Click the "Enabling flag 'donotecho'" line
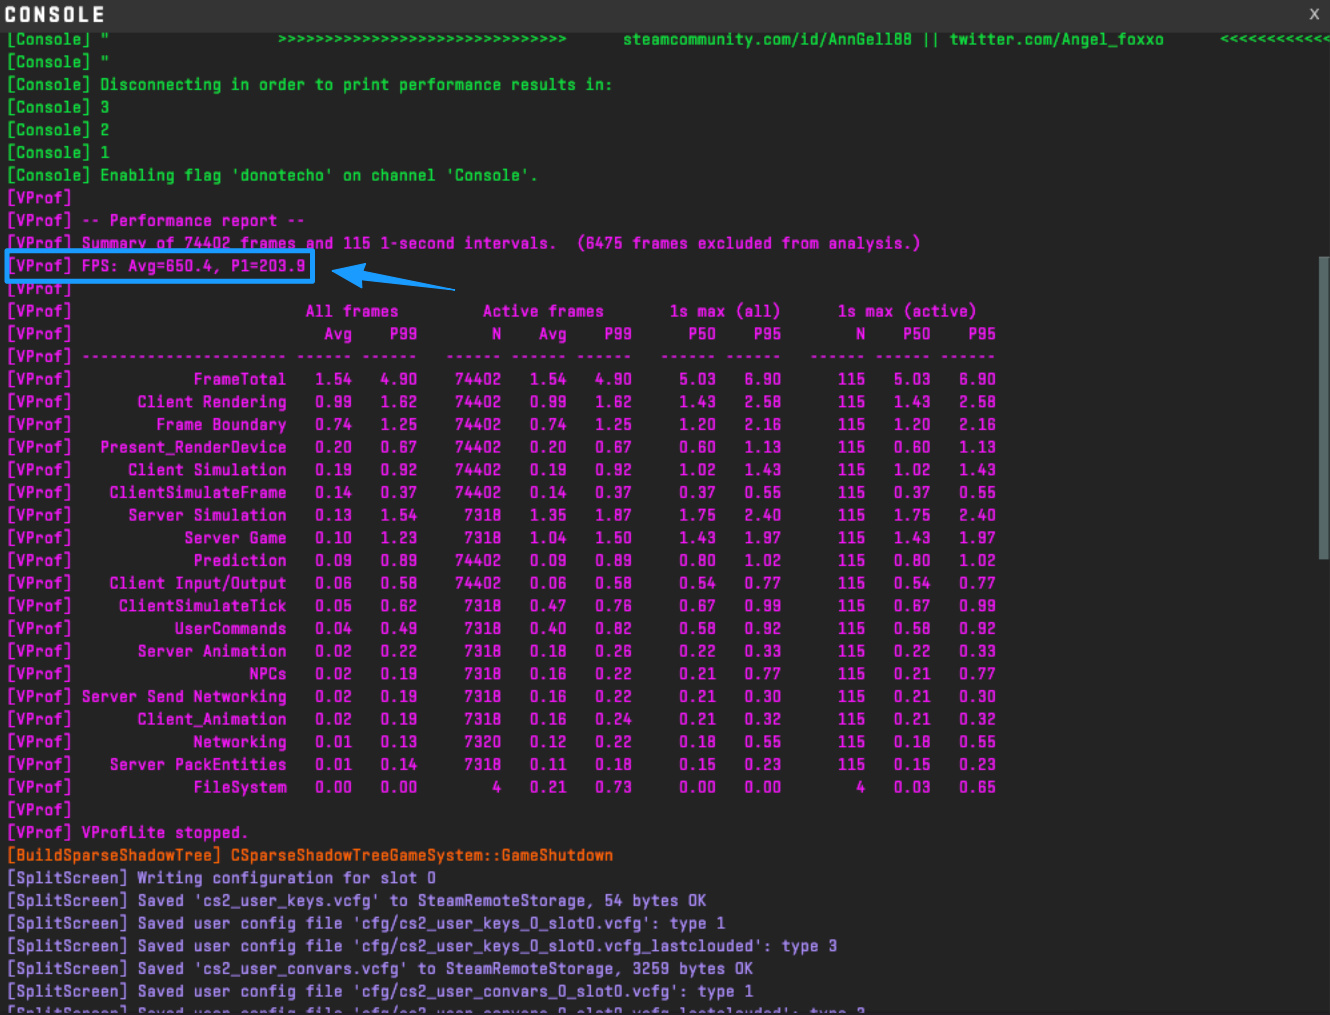The width and height of the screenshot is (1330, 1015). [272, 175]
